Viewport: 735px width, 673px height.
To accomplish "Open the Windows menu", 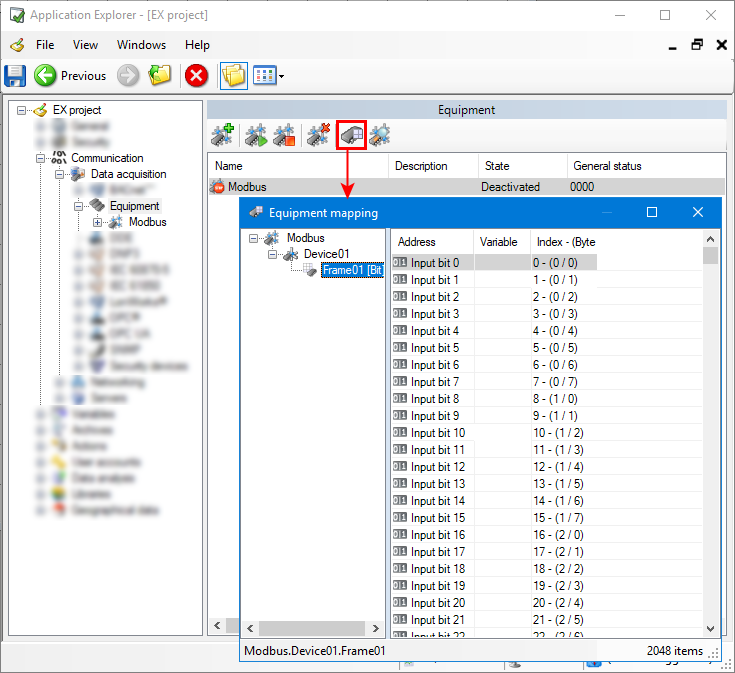I will tap(141, 45).
